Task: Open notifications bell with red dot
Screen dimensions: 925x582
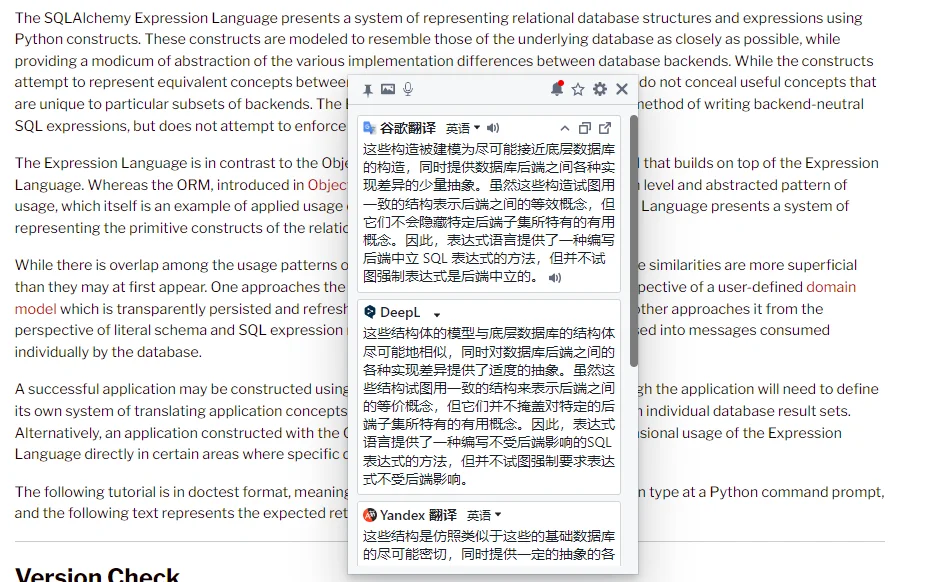Action: point(557,89)
